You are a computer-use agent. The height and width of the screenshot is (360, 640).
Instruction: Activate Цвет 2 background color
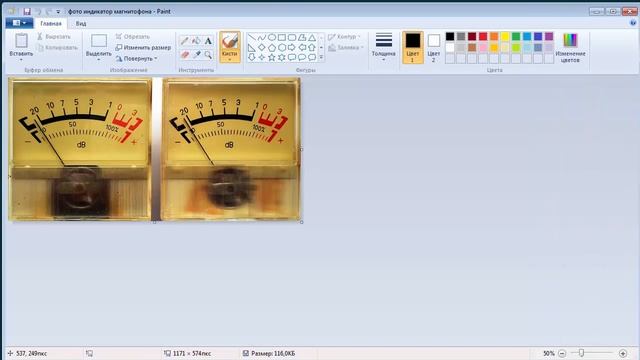click(433, 47)
